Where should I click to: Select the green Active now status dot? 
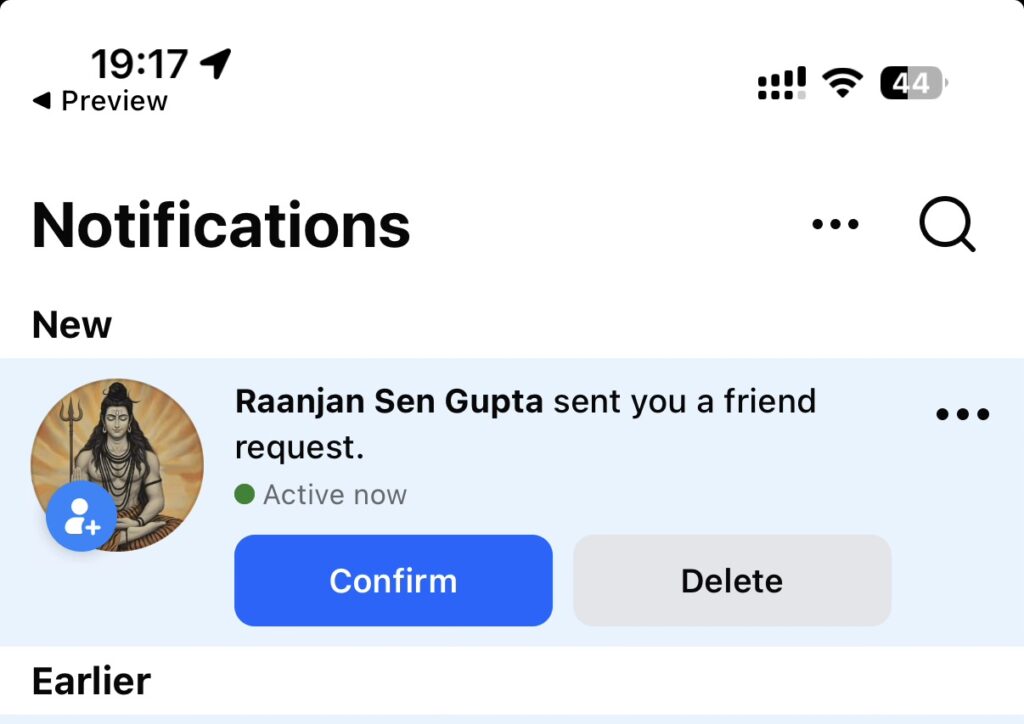click(x=243, y=494)
